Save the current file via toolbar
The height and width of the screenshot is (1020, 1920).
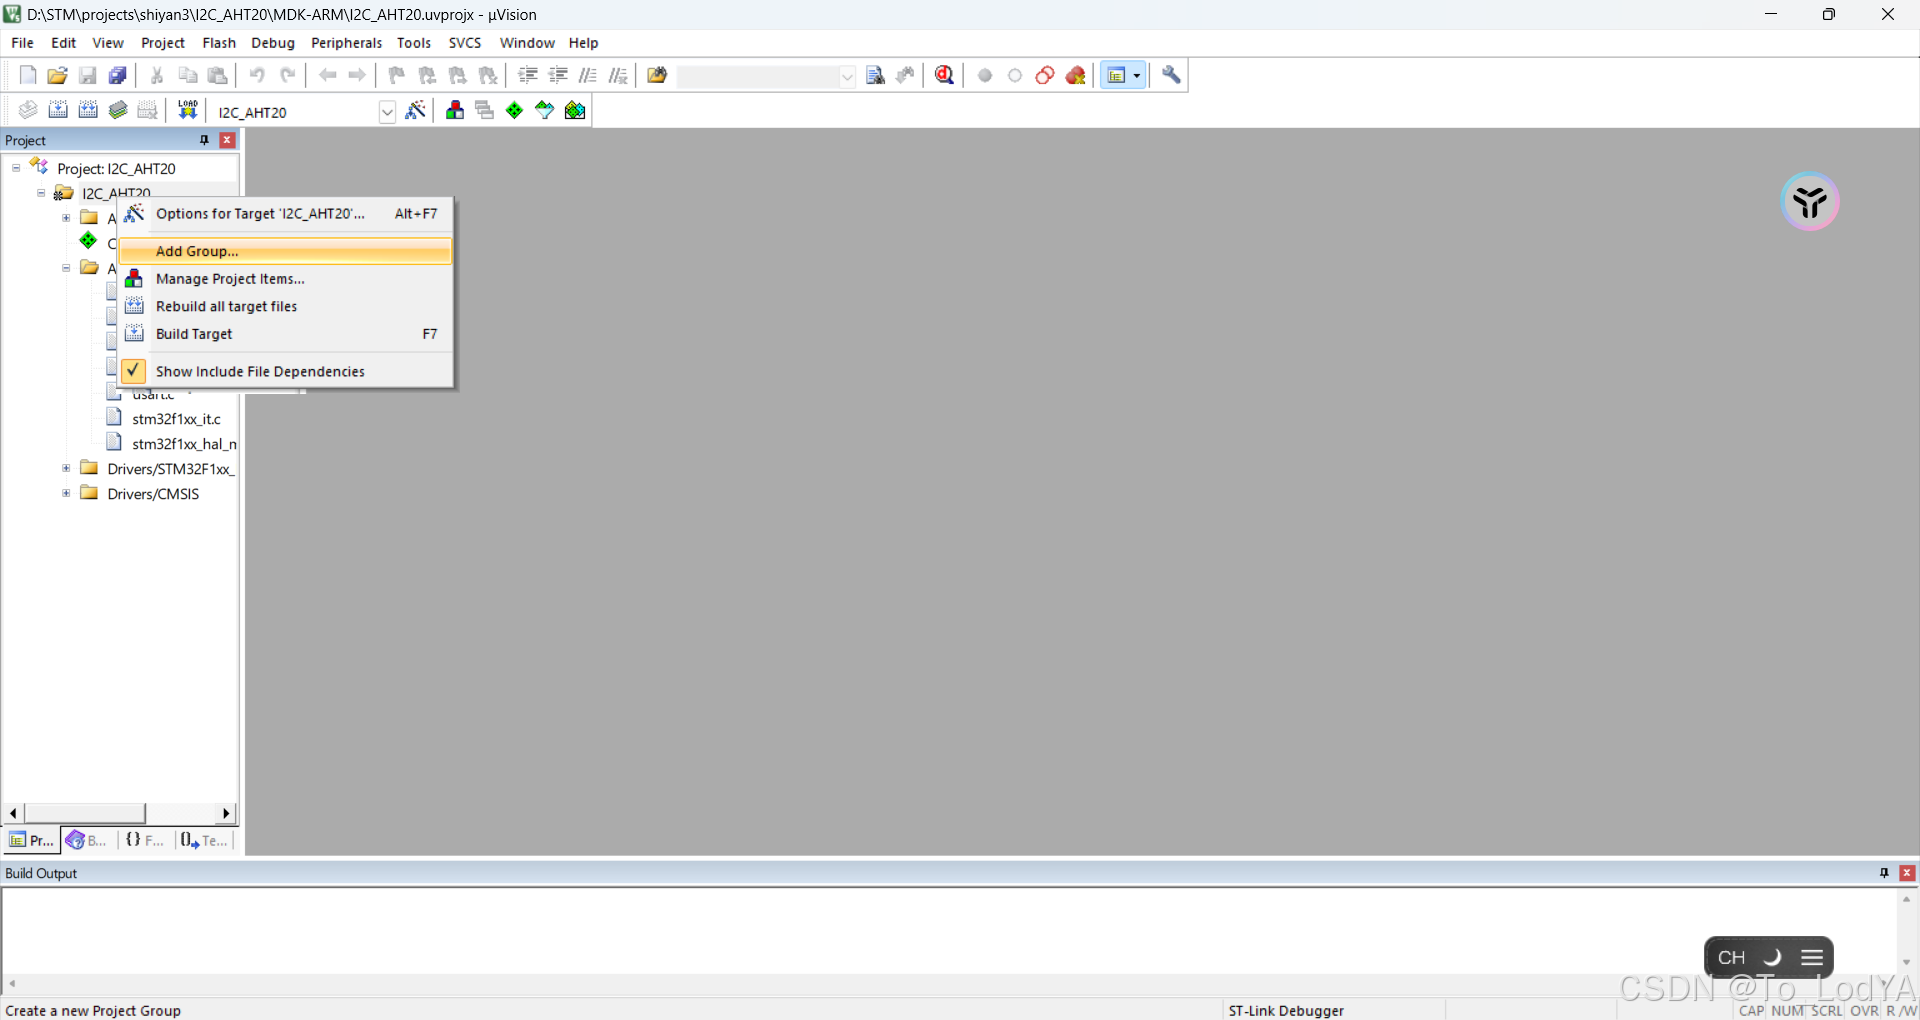point(88,75)
